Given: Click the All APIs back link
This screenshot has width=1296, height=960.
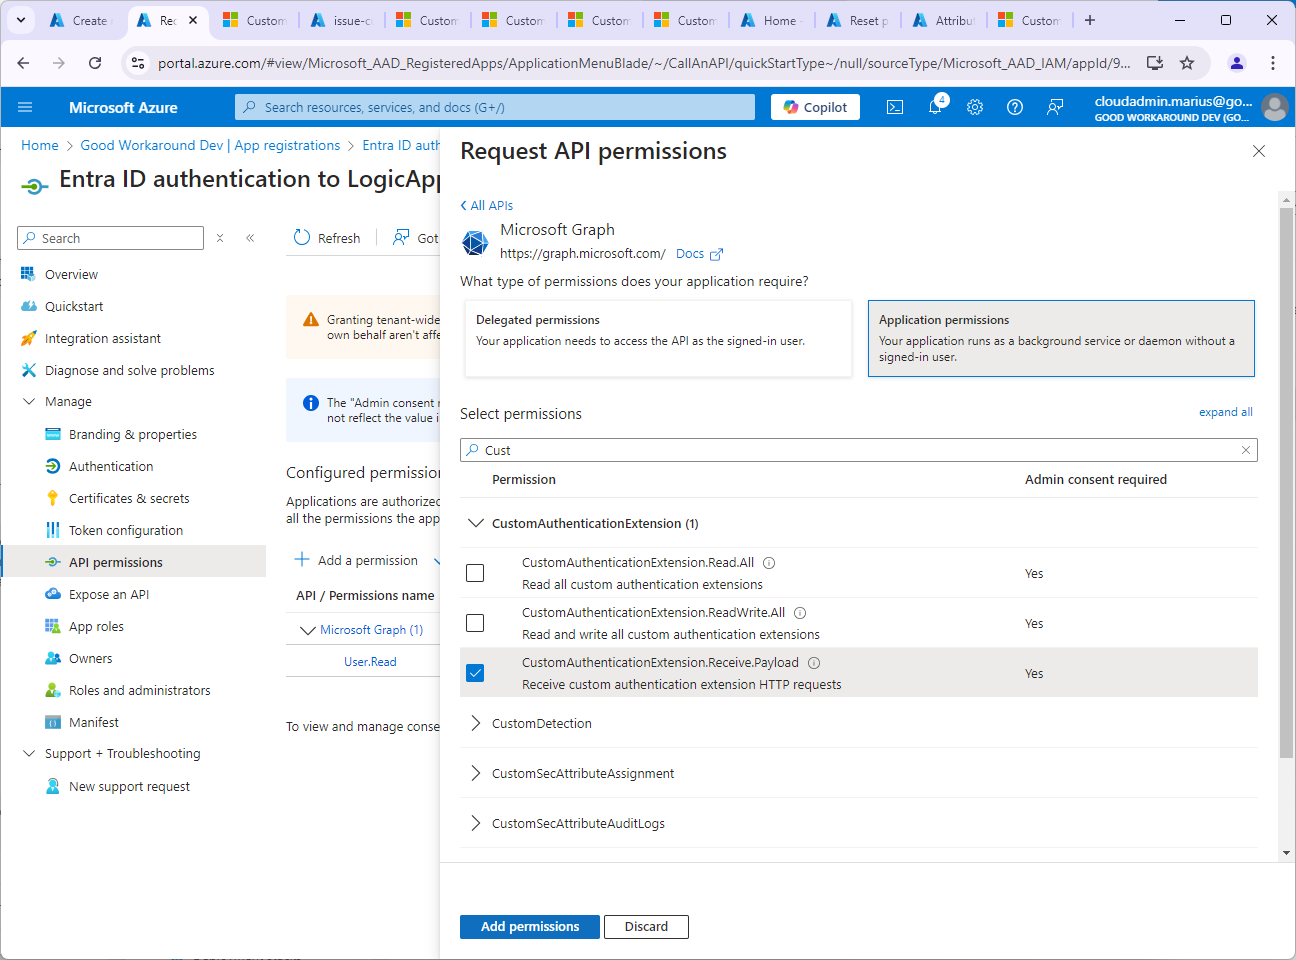Looking at the screenshot, I should pyautogui.click(x=487, y=205).
